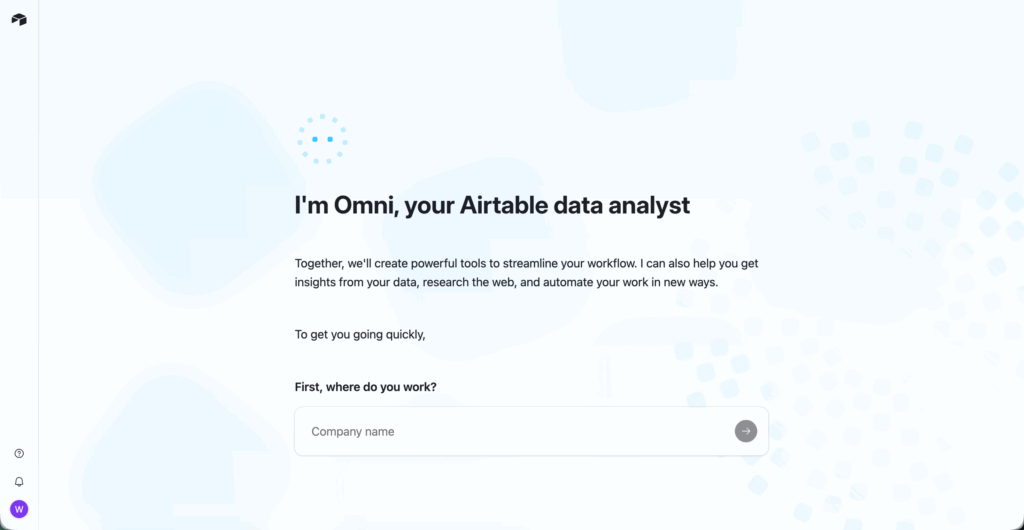This screenshot has height=530, width=1024.
Task: Open the help question mark icon
Action: 19,454
